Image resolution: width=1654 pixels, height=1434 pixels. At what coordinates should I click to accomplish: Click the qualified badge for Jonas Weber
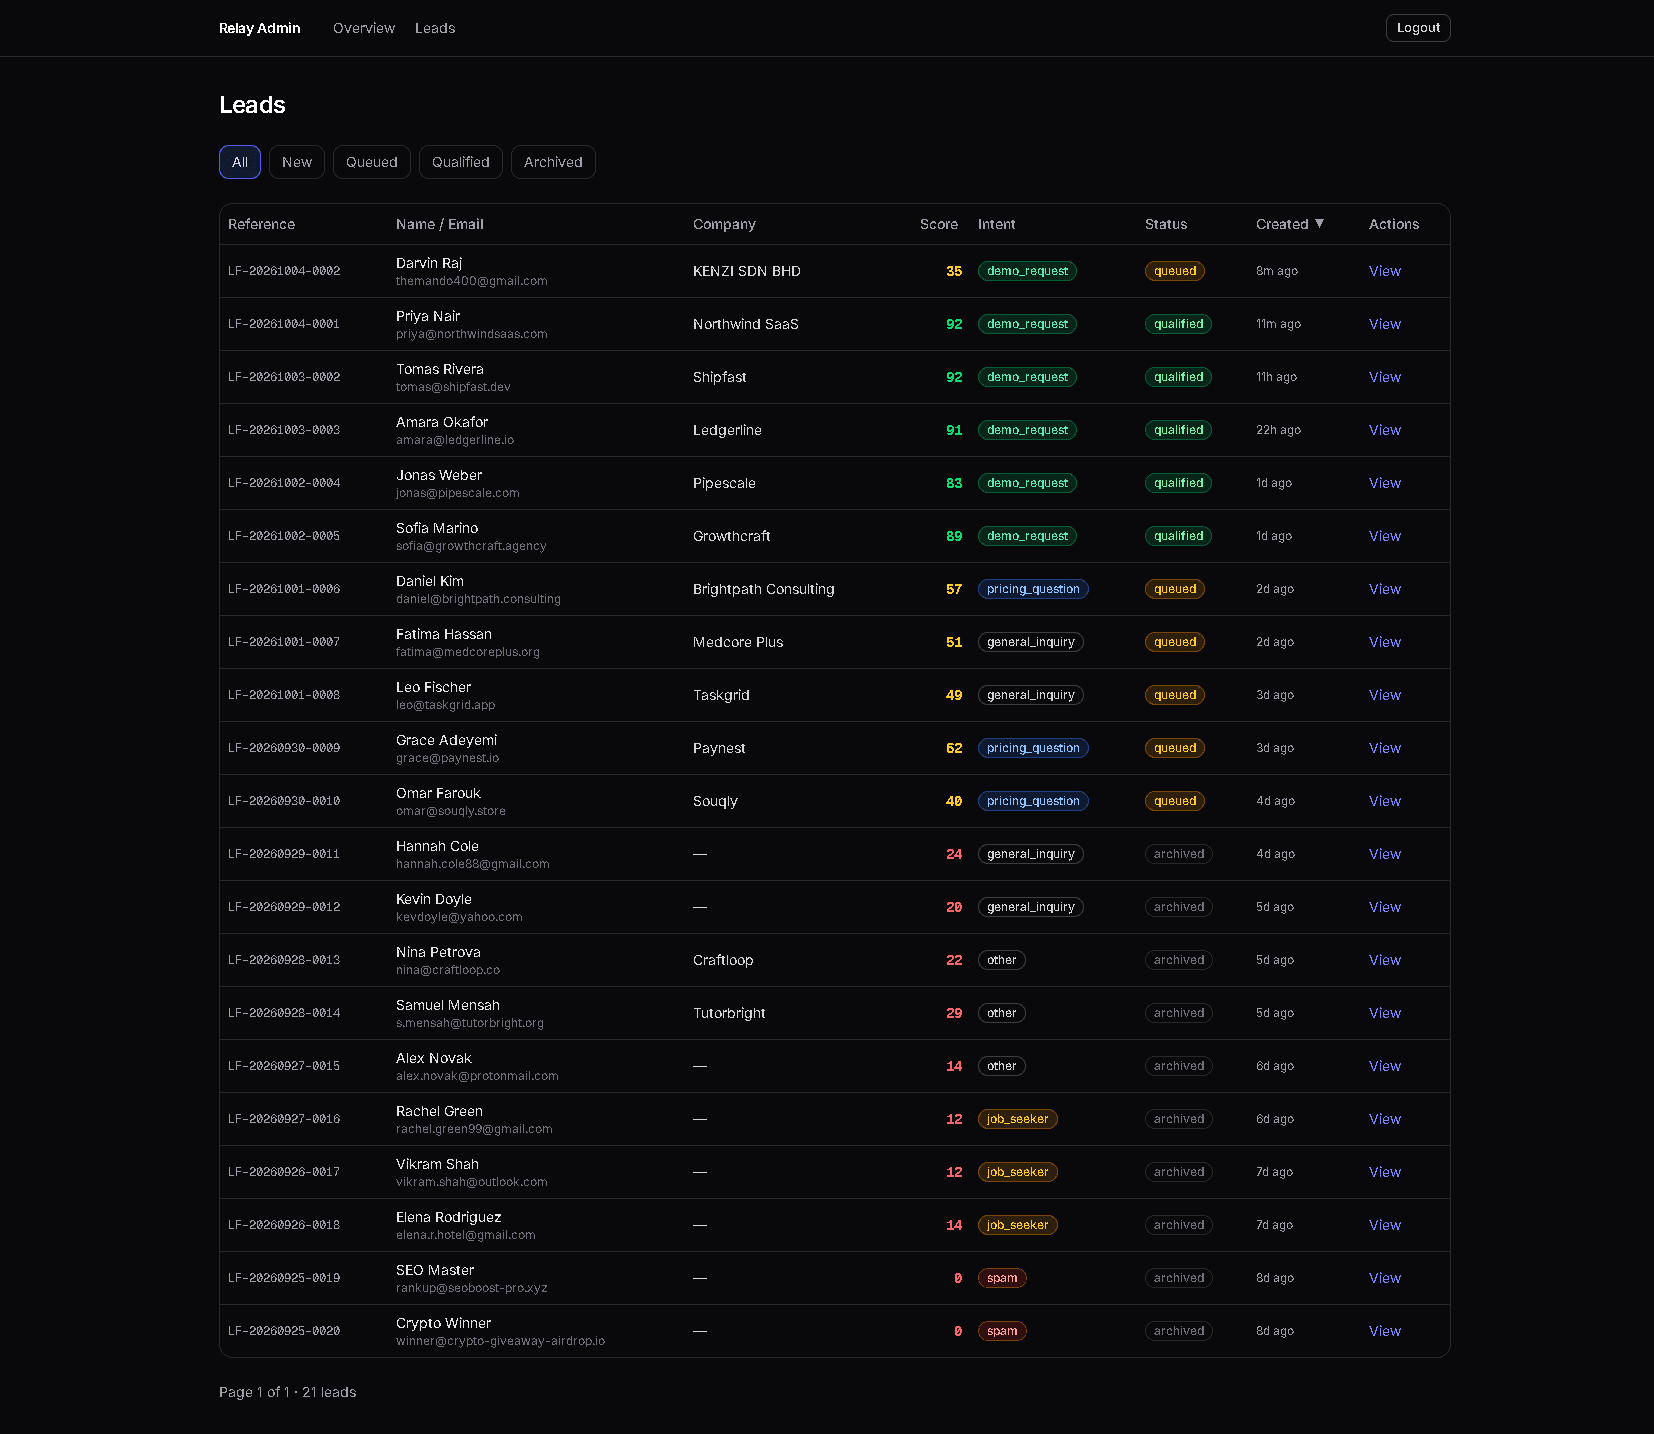tap(1178, 483)
